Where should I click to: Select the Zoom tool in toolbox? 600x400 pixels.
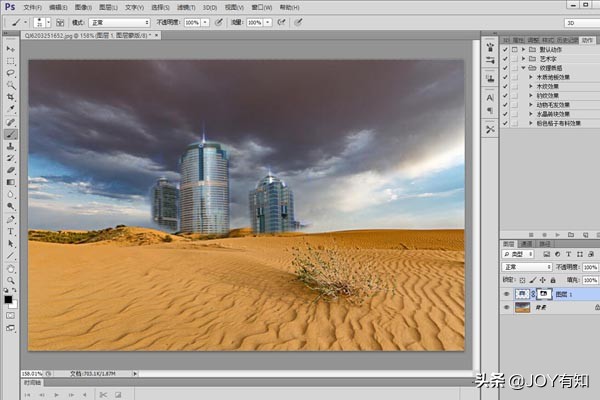[11, 281]
